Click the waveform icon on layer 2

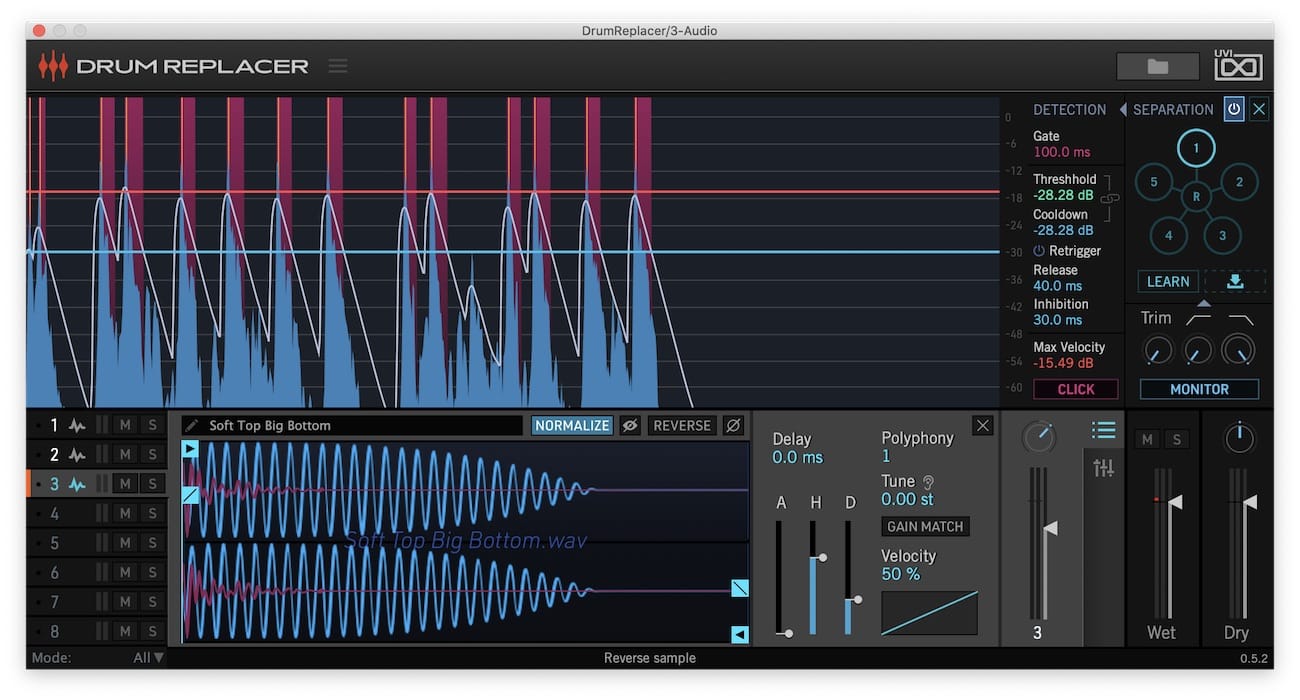tap(77, 455)
